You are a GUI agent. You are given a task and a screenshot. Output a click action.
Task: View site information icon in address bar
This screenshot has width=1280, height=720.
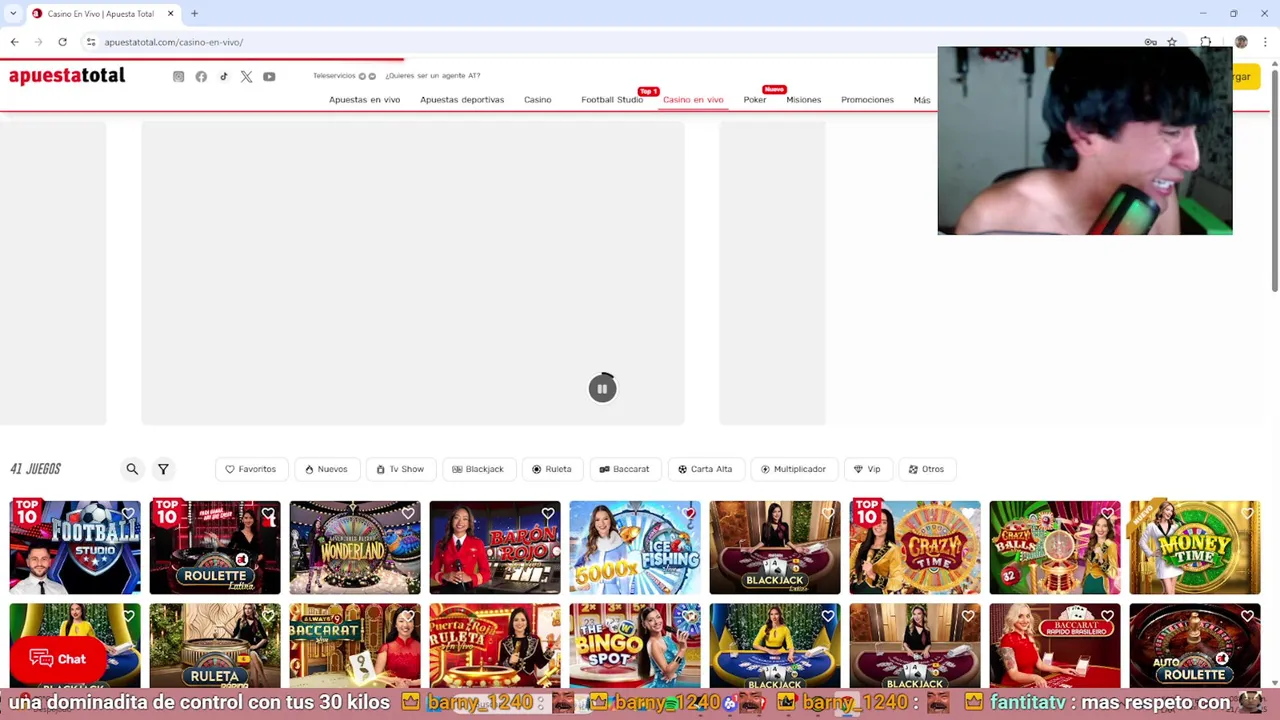91,42
